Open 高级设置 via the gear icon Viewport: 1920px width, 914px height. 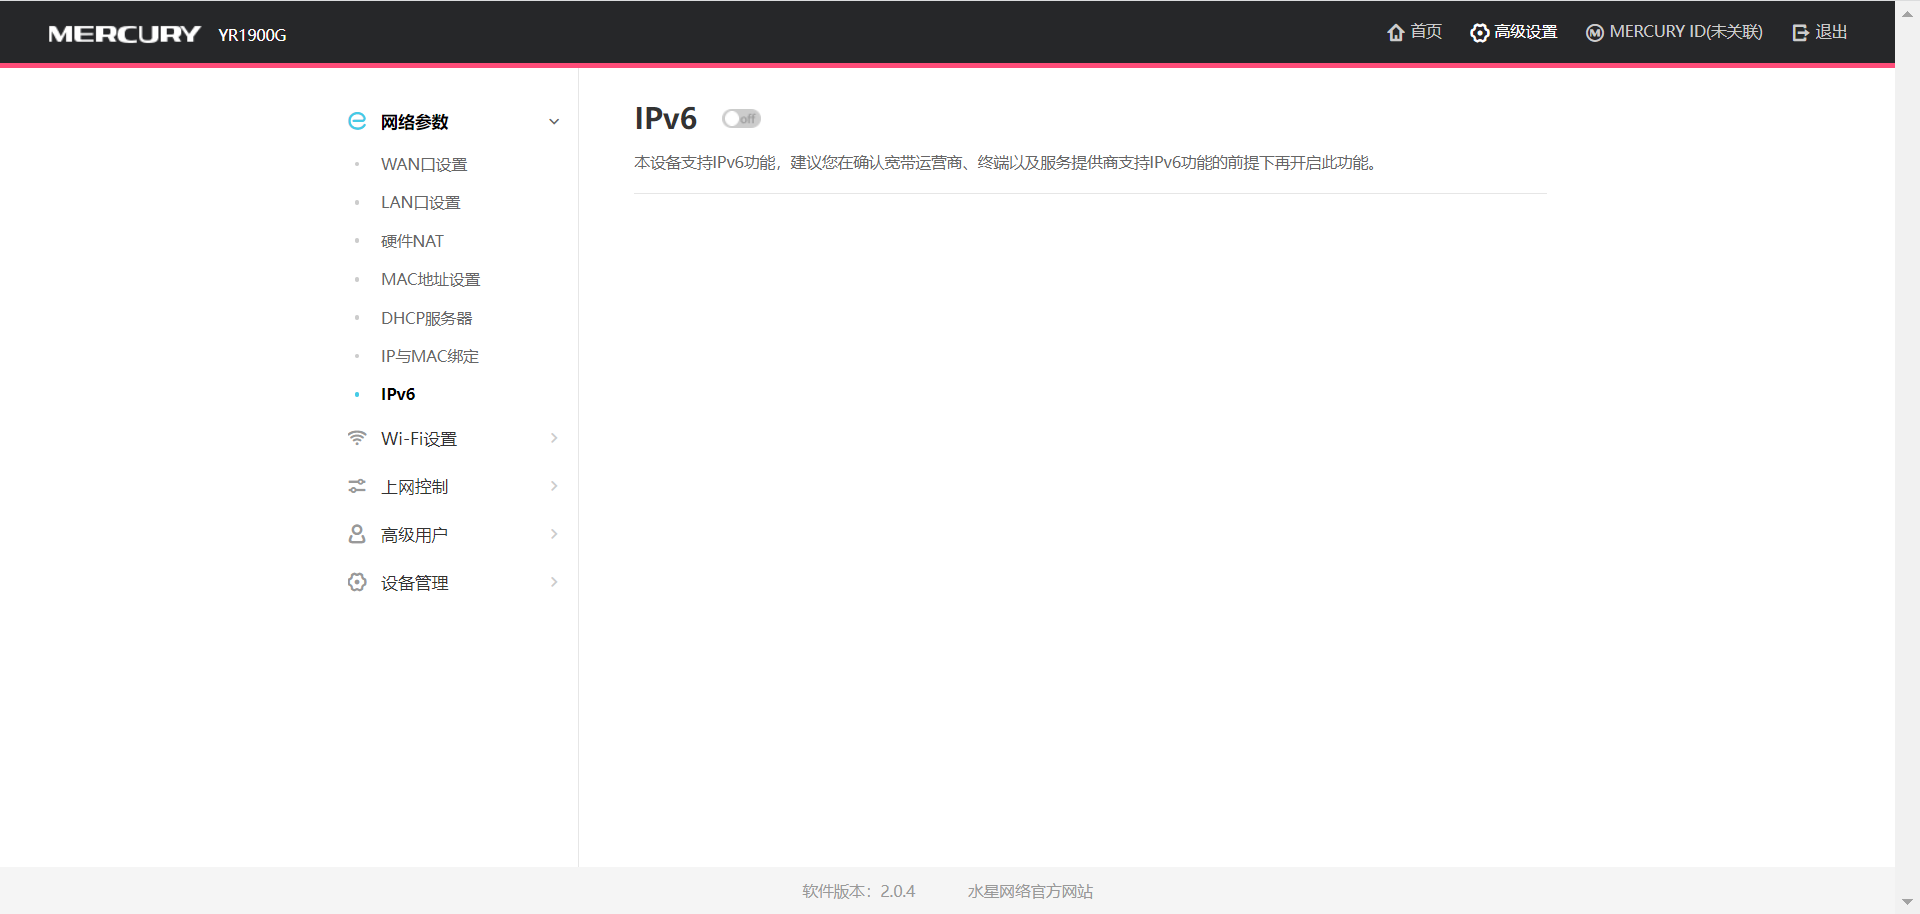click(1479, 32)
